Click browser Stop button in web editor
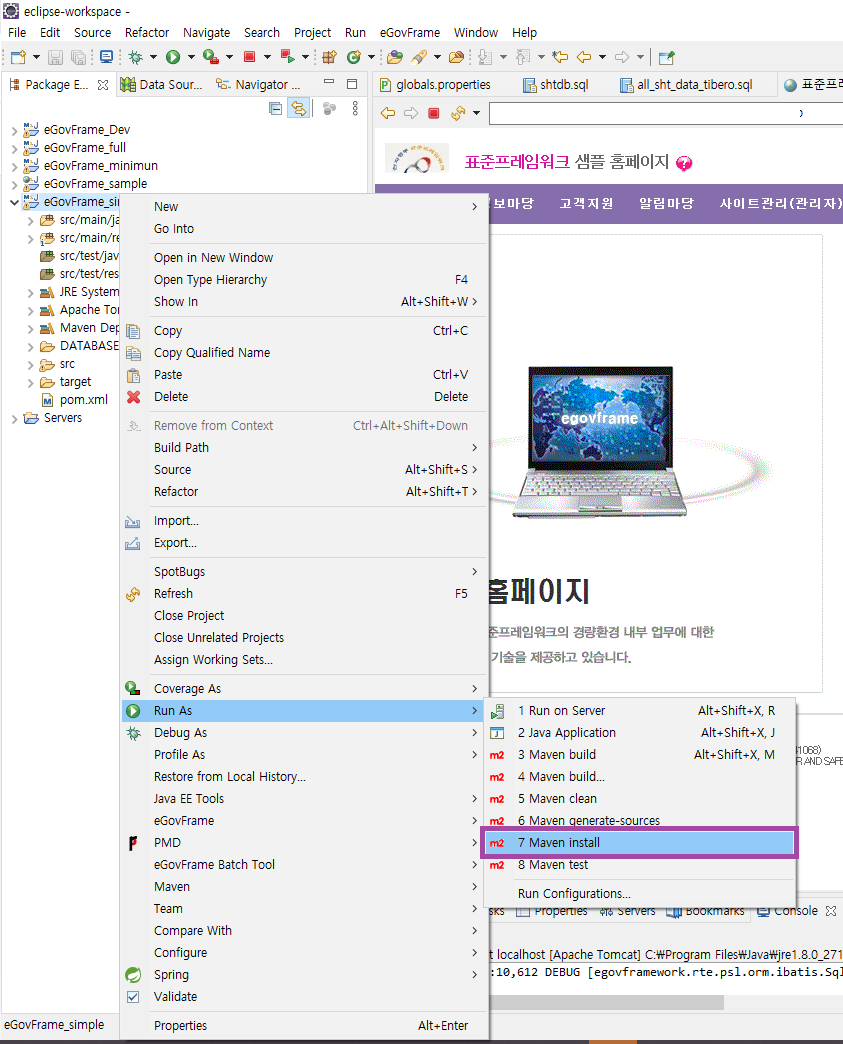This screenshot has width=843, height=1044. [433, 113]
